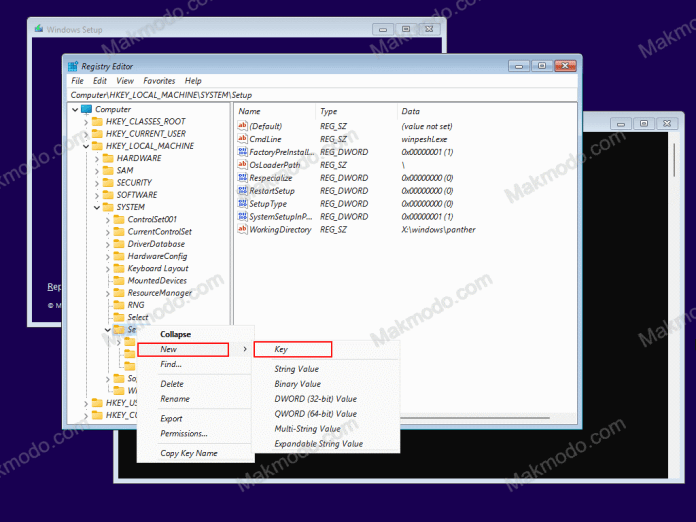Click the DriverDatabase folder icon
Image resolution: width=696 pixels, height=522 pixels.
coord(119,244)
